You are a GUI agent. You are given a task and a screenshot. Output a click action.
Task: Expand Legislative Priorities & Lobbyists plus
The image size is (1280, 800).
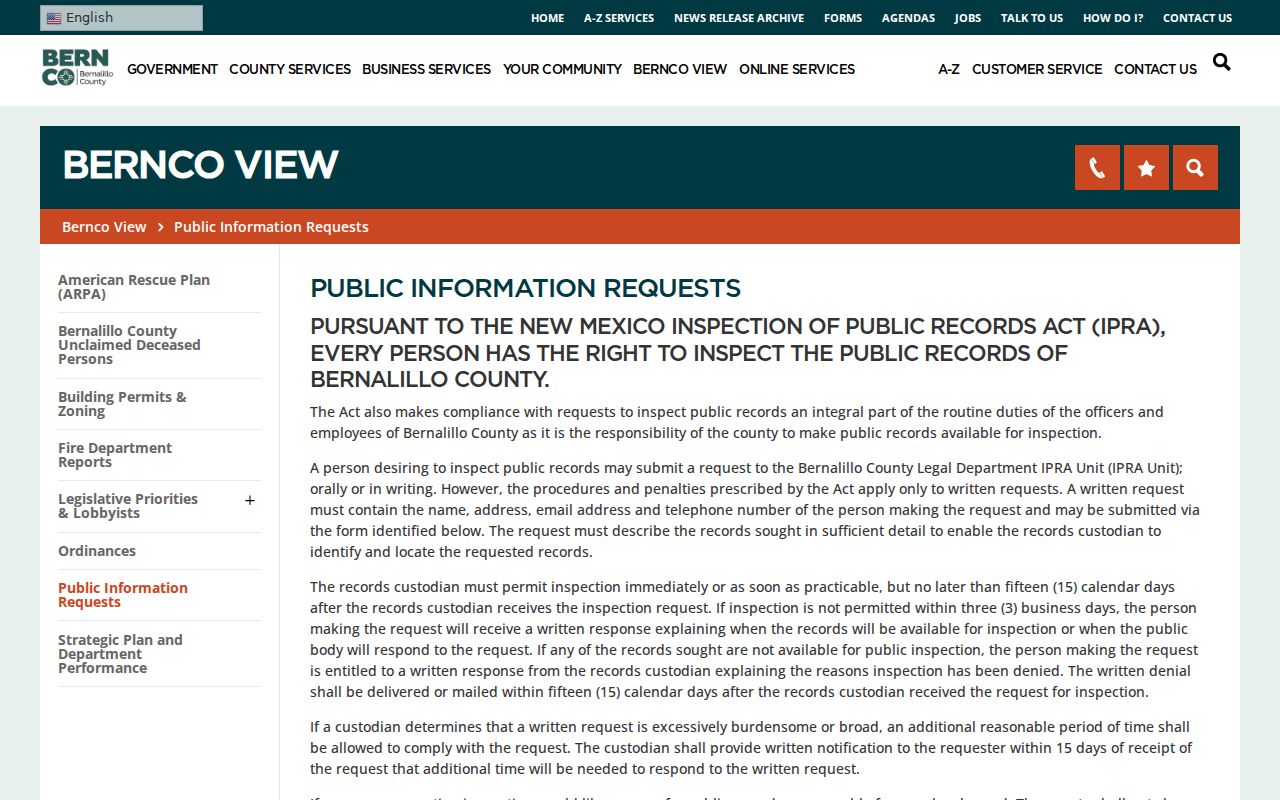tap(250, 500)
